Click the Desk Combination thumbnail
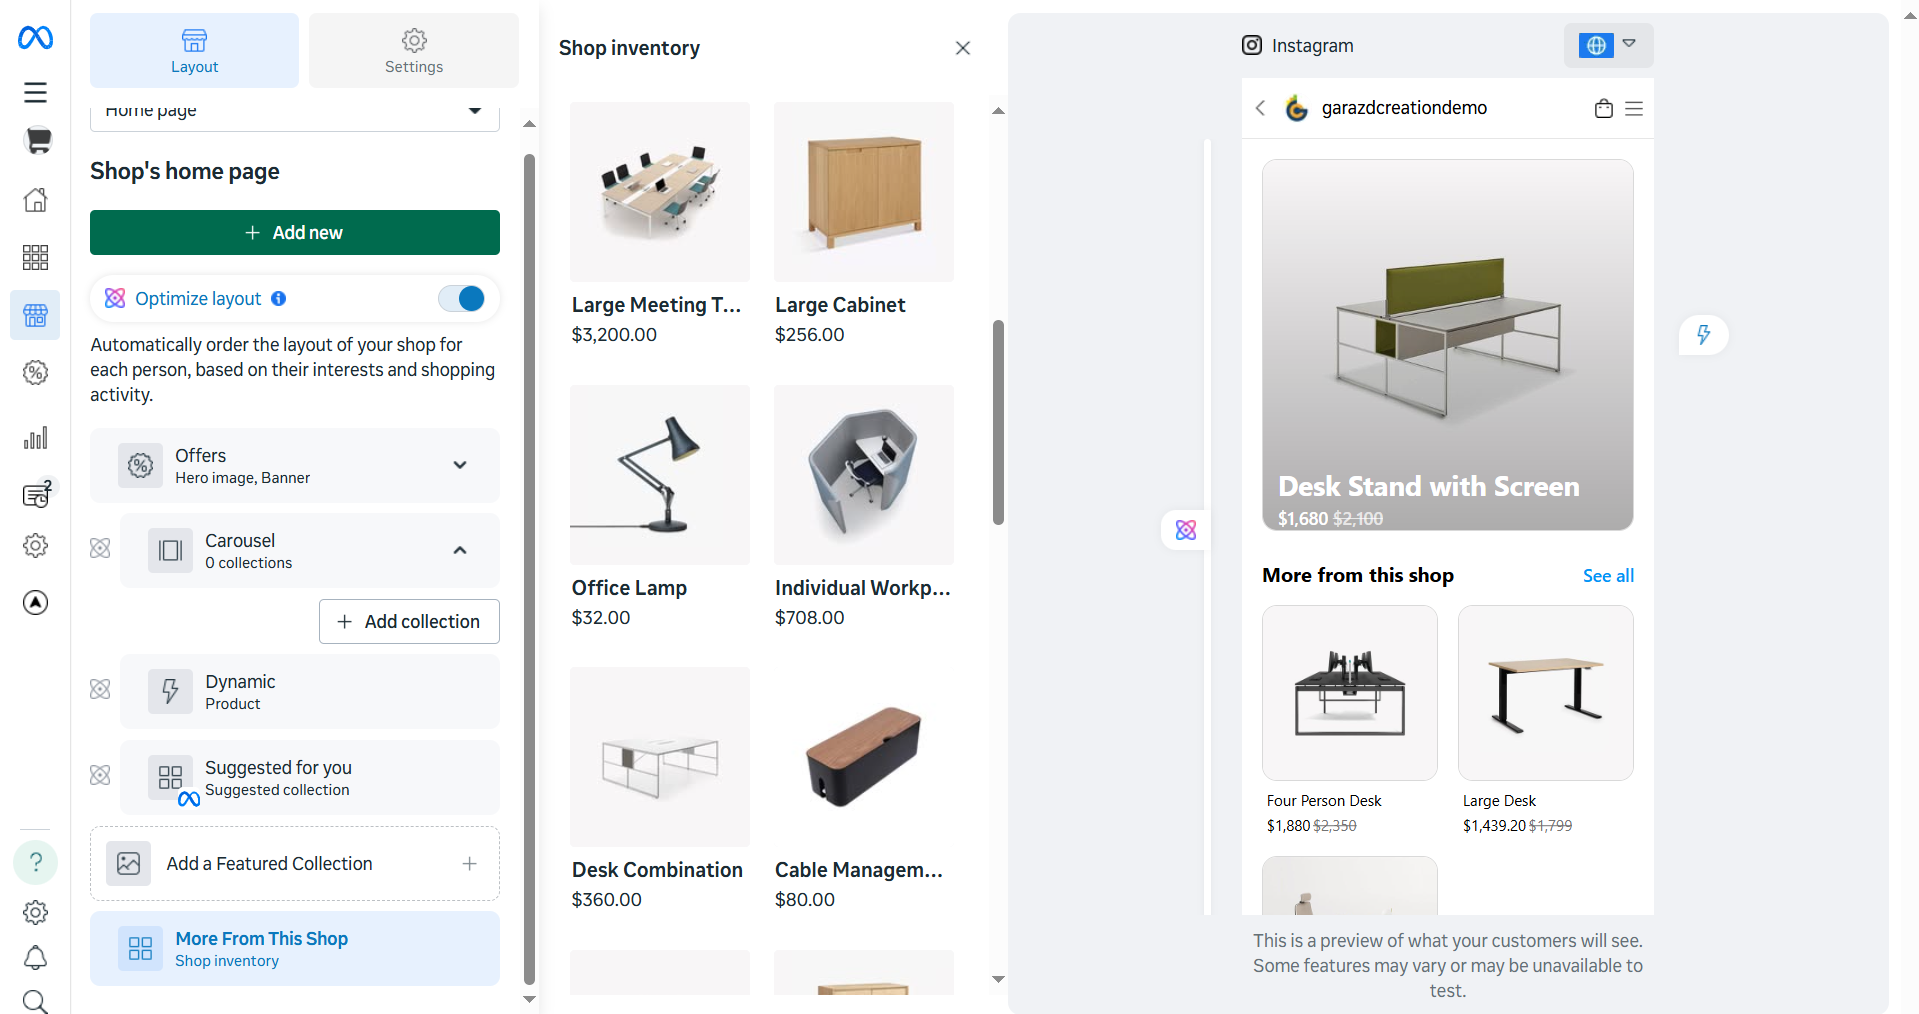The image size is (1919, 1014). point(660,757)
